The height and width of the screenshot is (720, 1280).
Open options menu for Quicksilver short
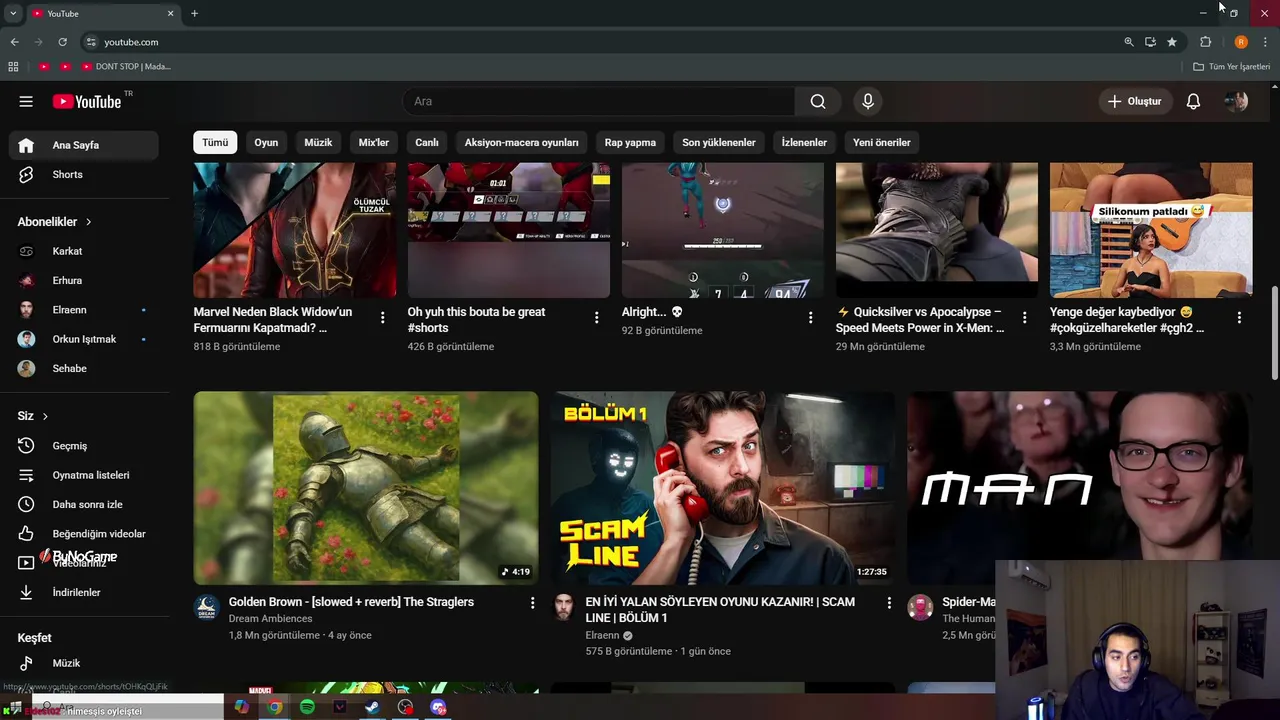pyautogui.click(x=1024, y=318)
